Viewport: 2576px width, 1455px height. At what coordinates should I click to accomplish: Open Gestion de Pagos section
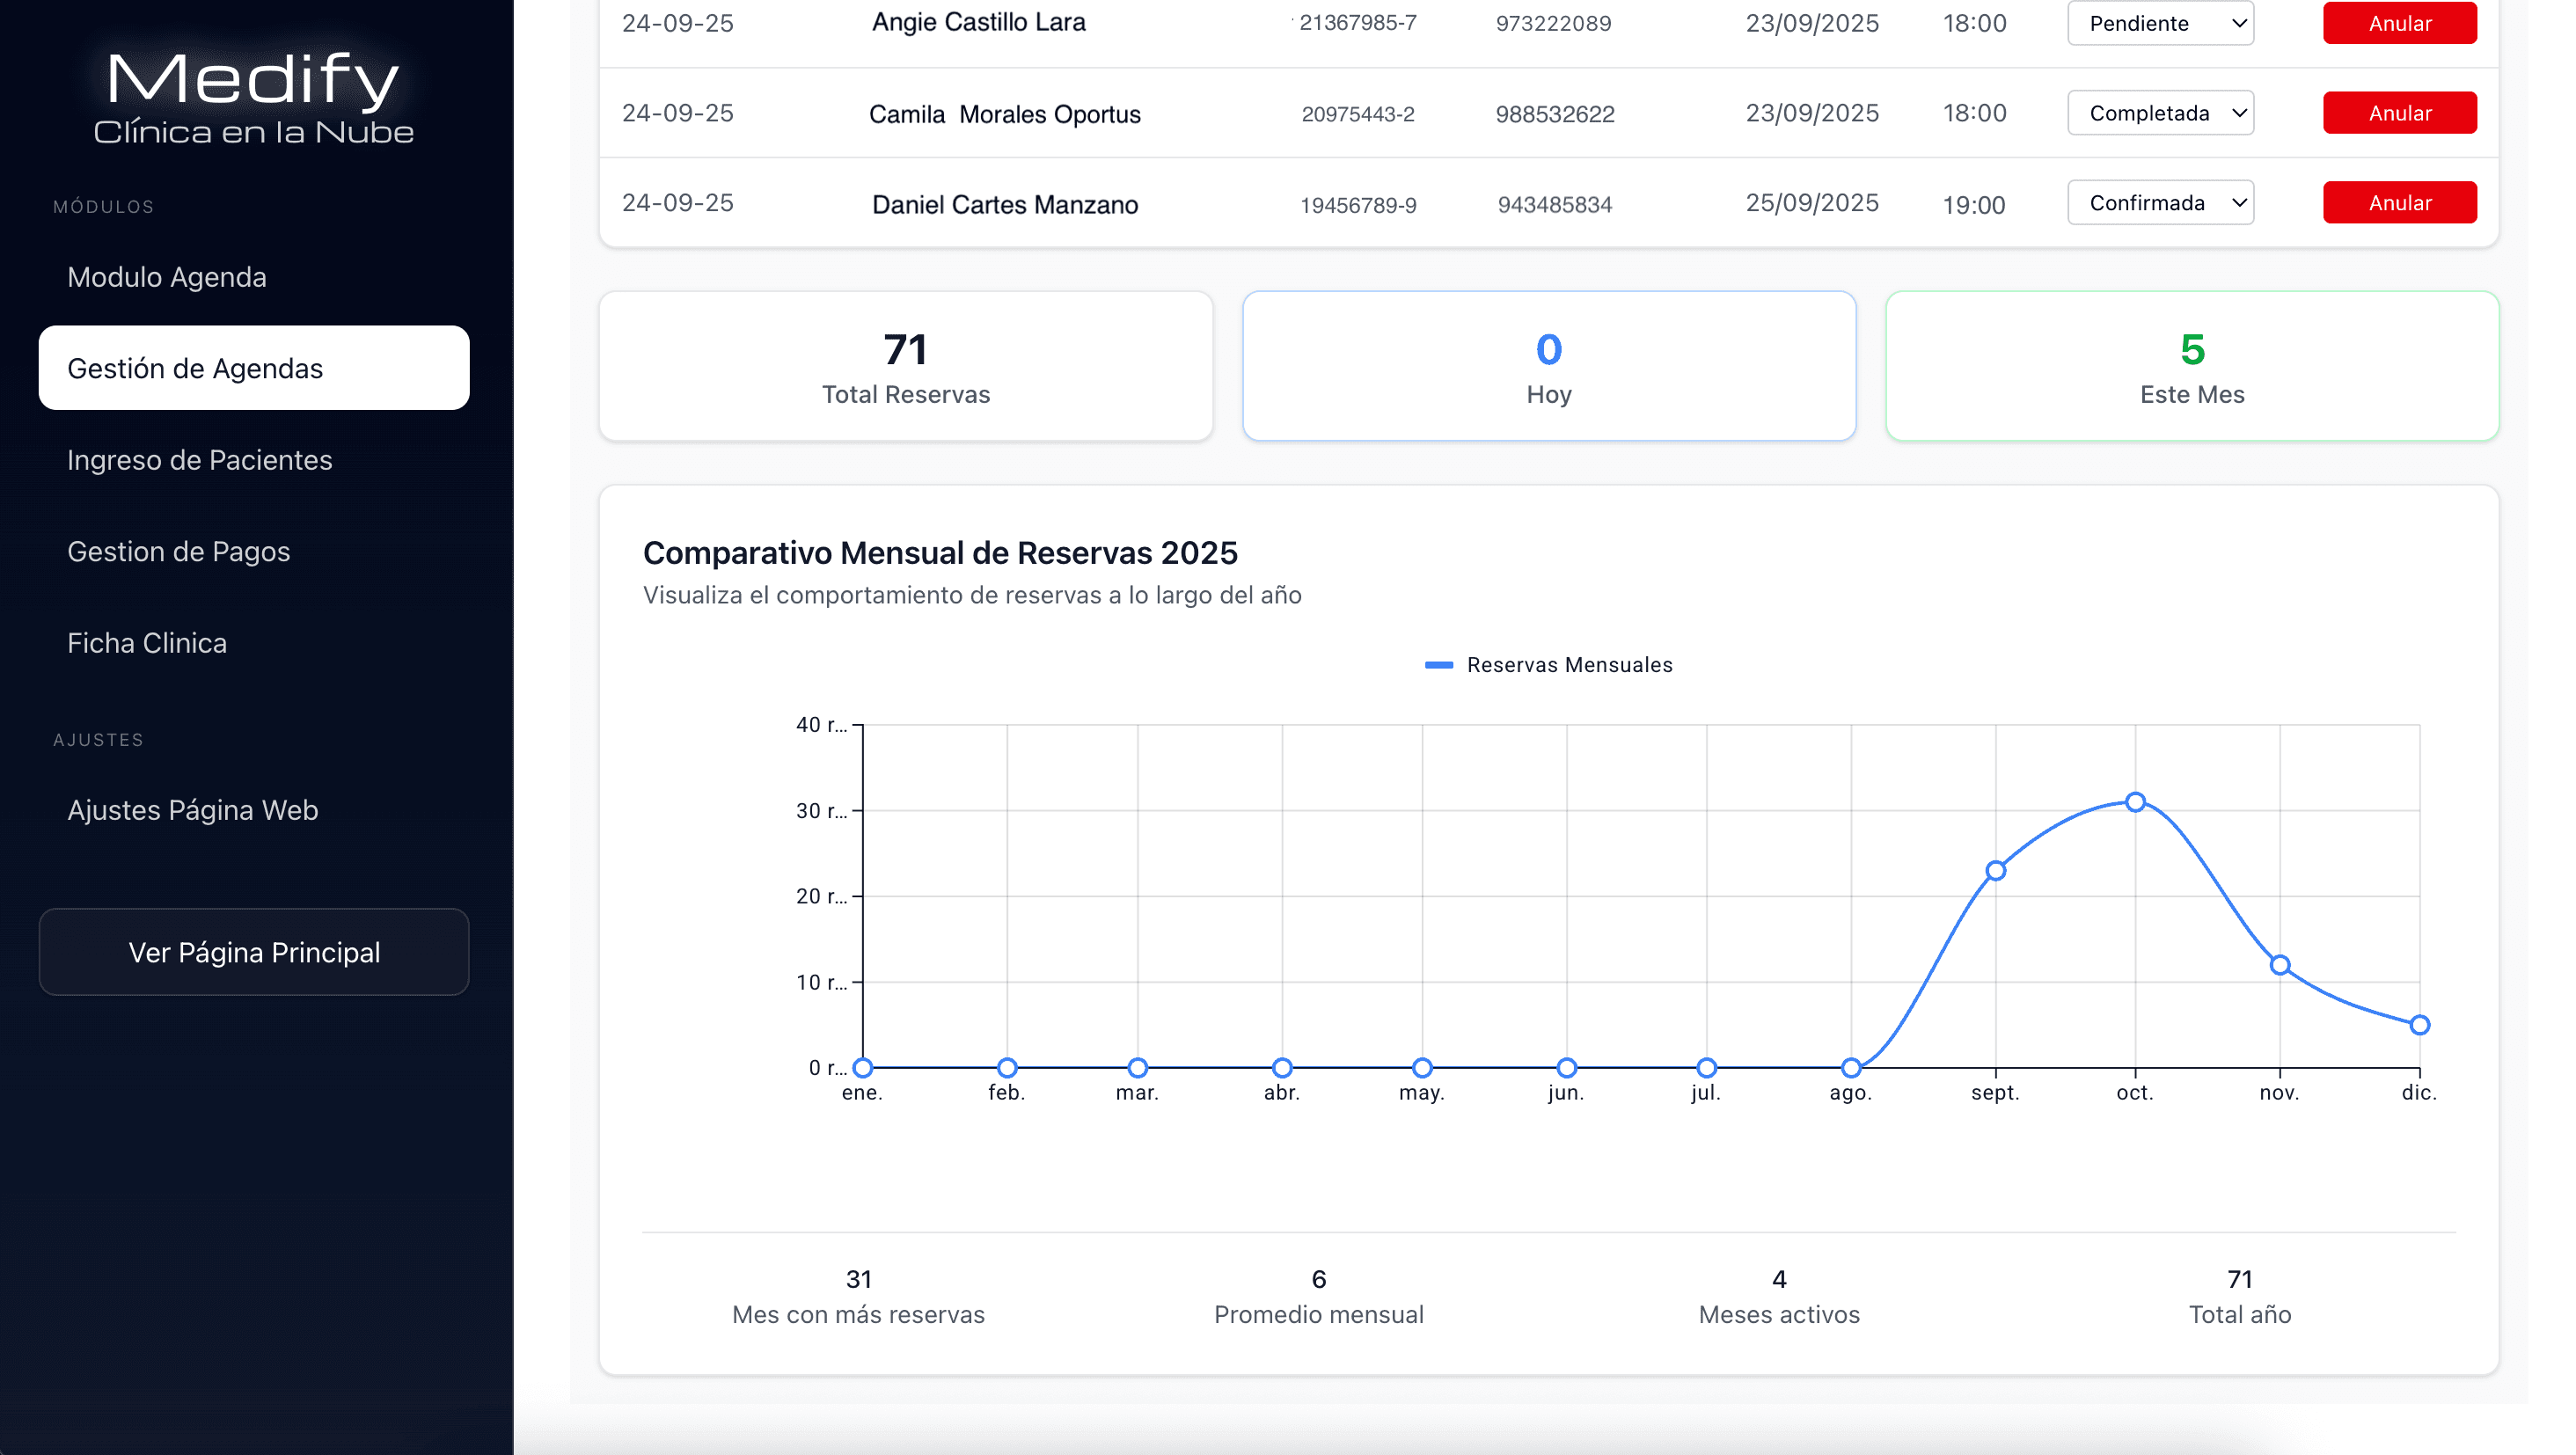[x=178, y=551]
